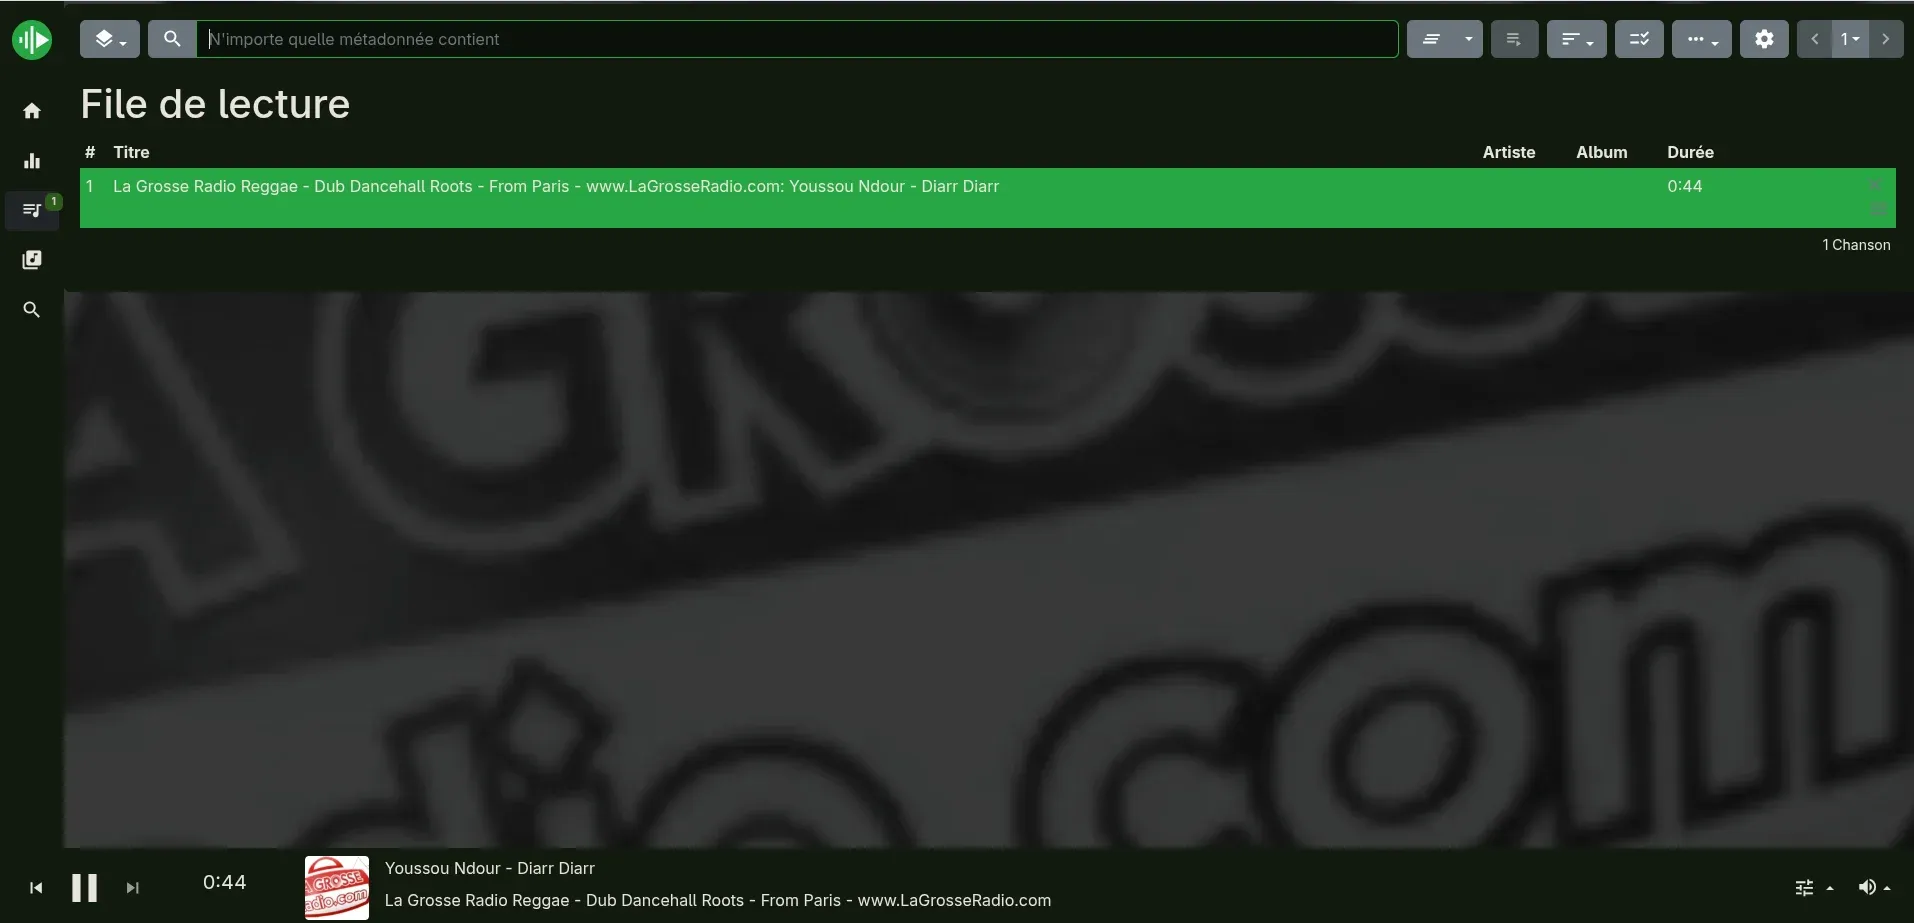Click the green app logo icon

[x=32, y=40]
